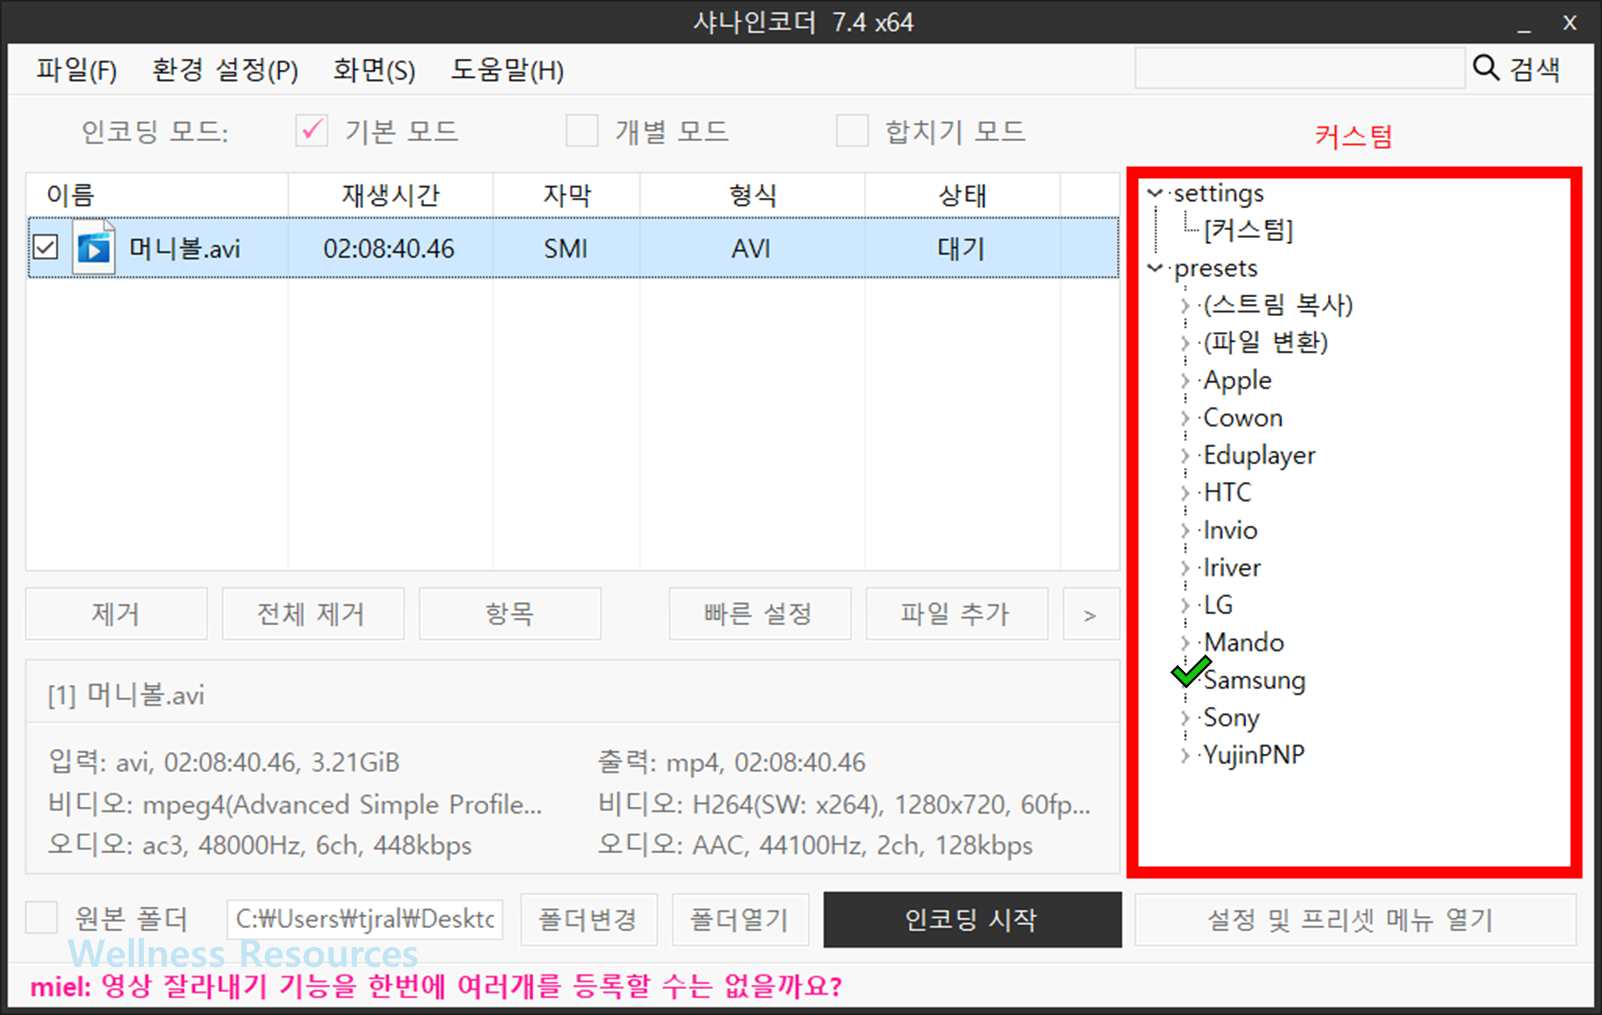Click the 대기 status cell
This screenshot has width=1602, height=1015.
pos(961,248)
